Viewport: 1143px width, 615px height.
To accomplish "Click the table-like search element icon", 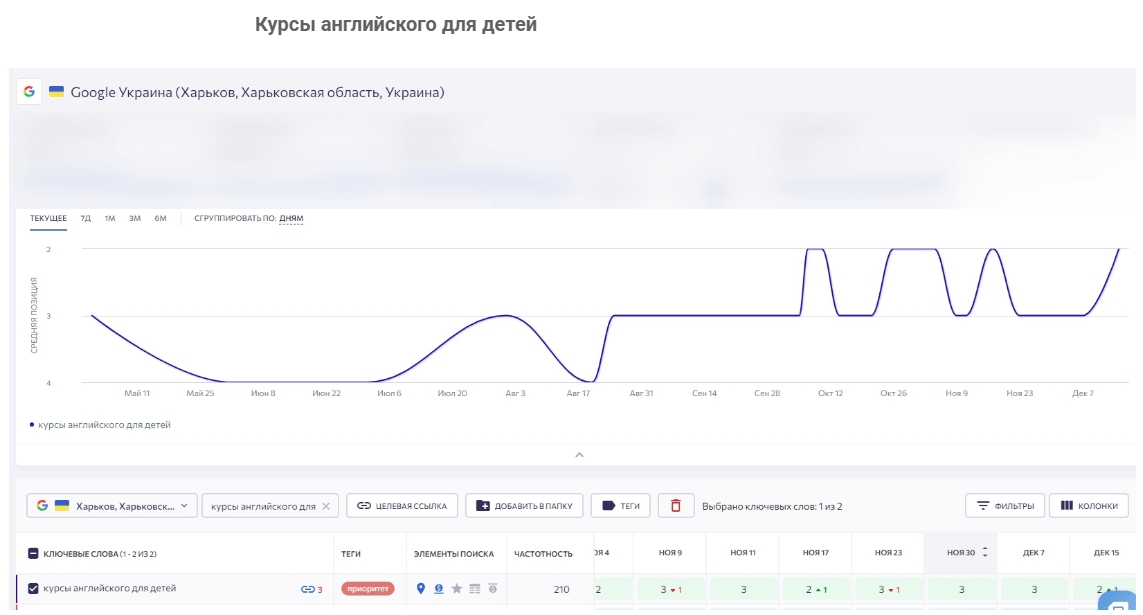I will 475,589.
